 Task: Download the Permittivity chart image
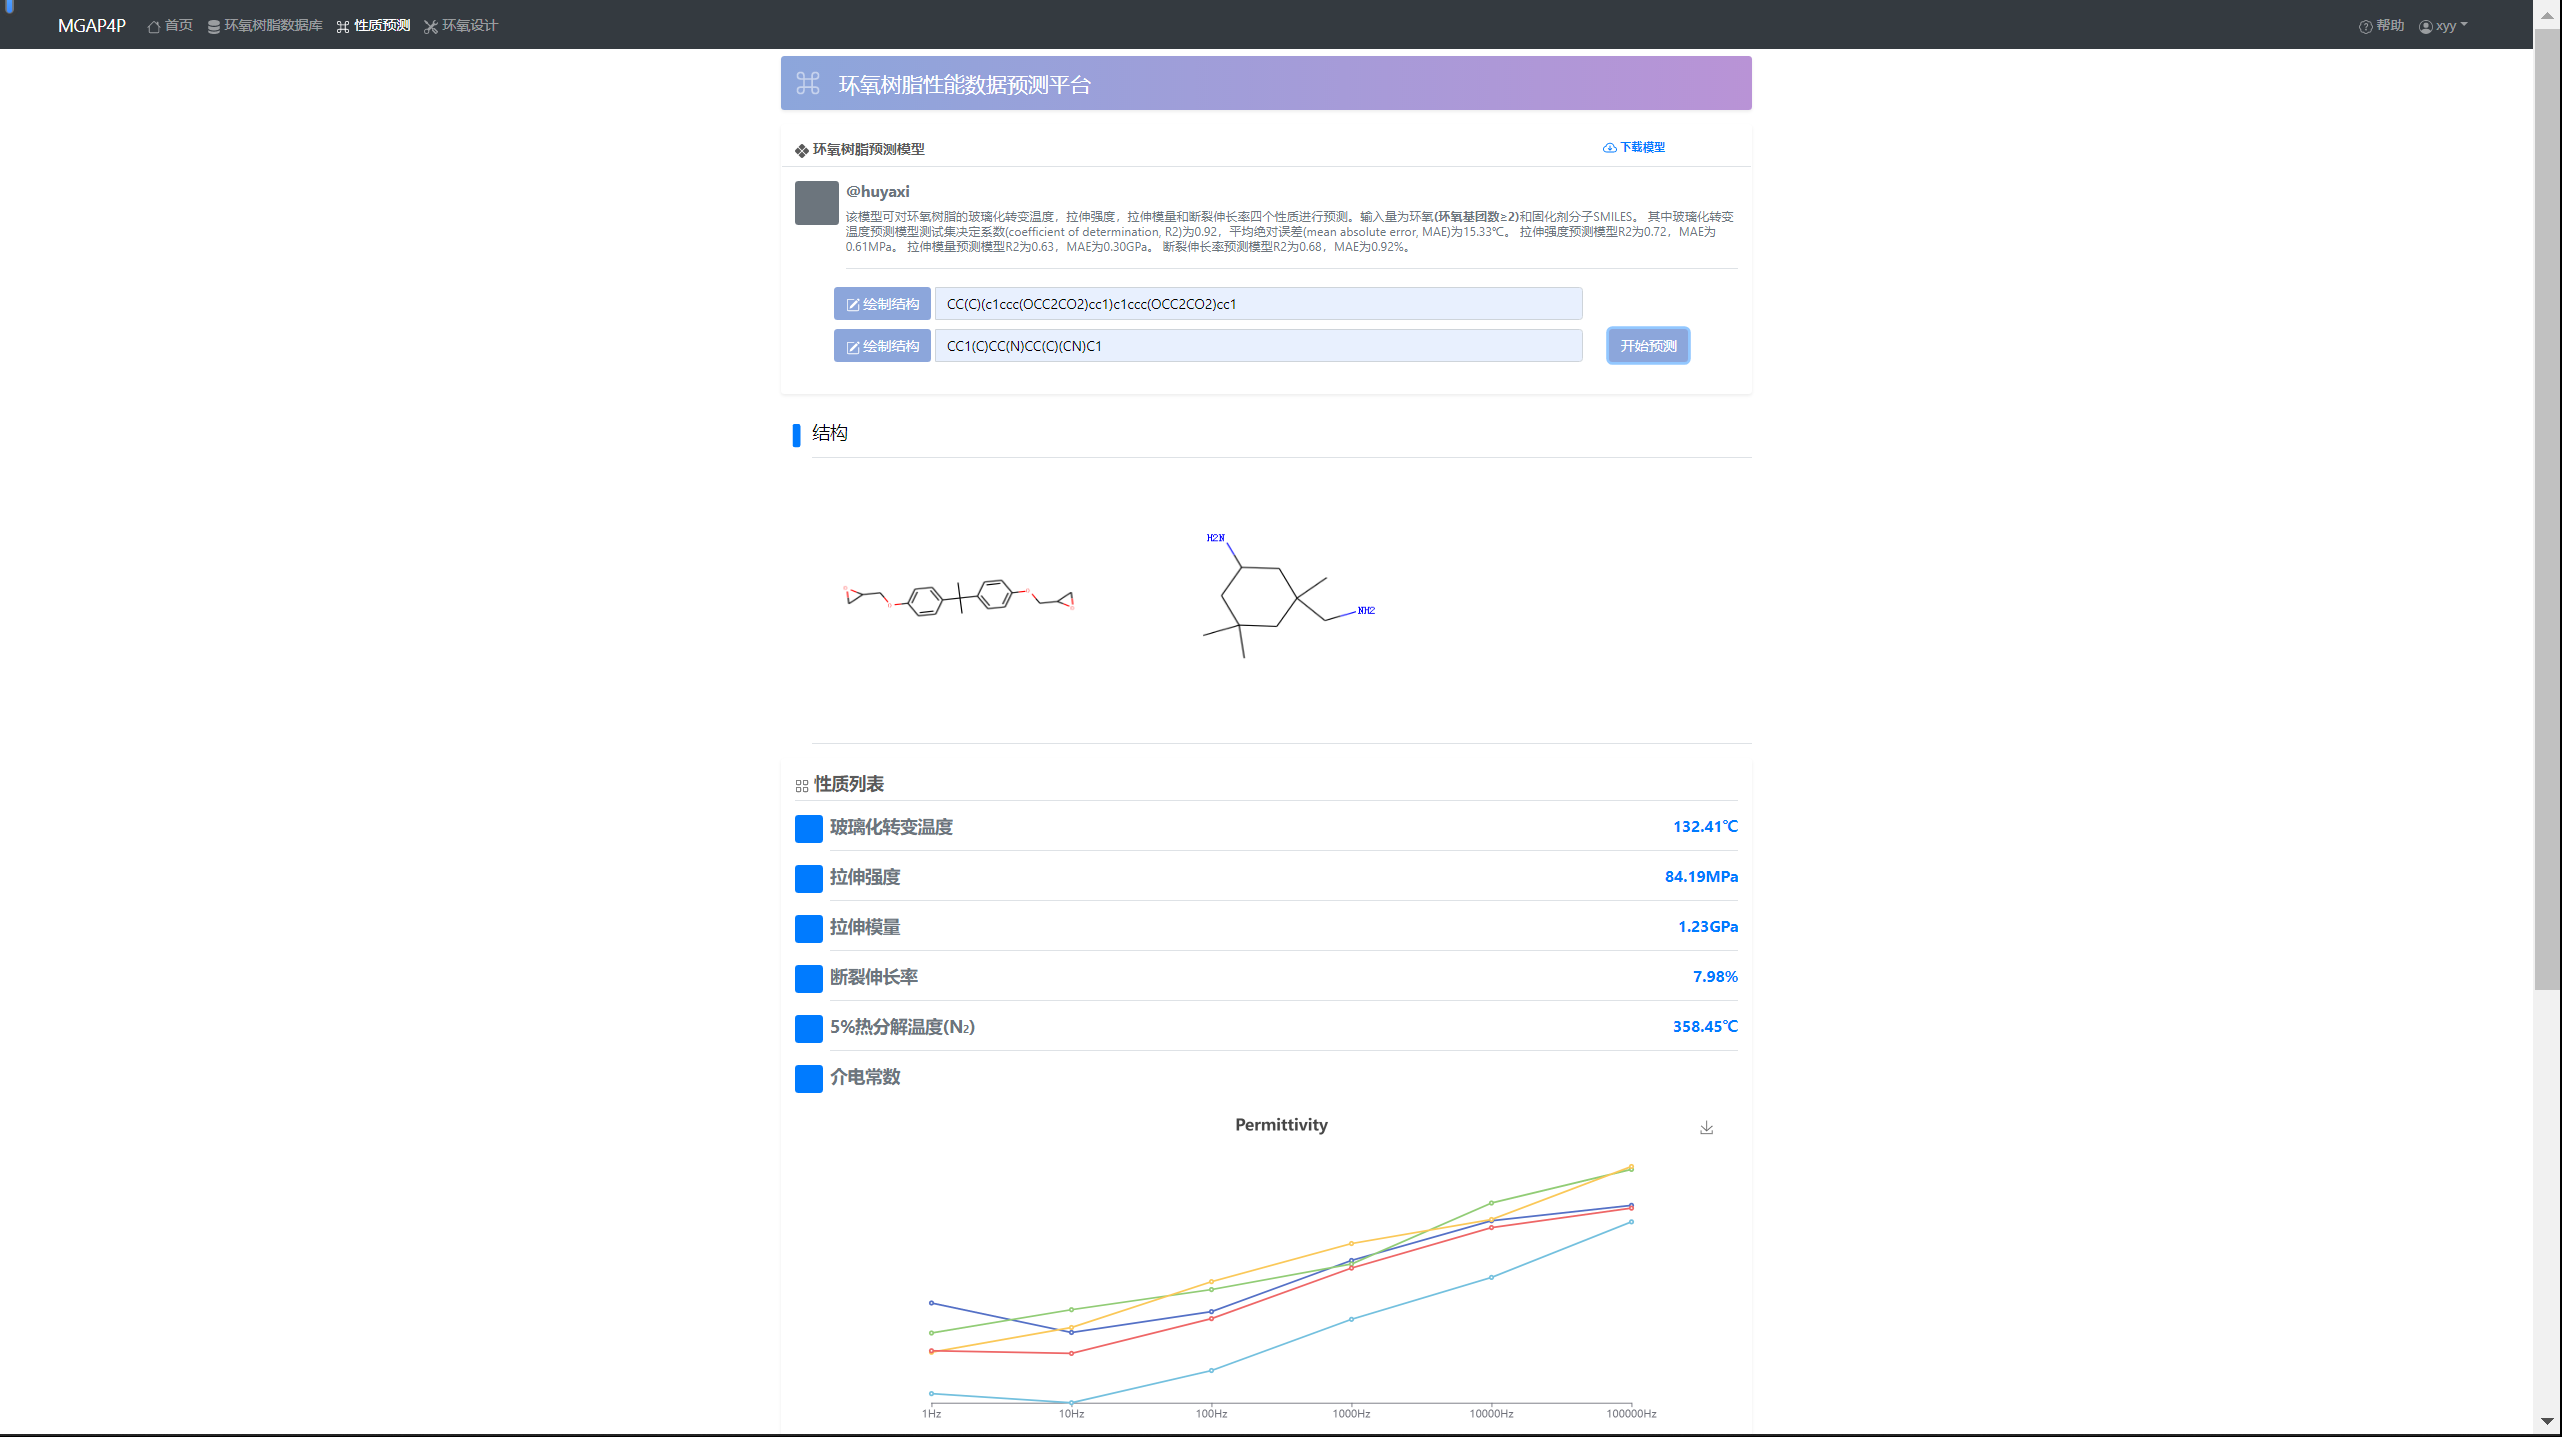1706,1128
